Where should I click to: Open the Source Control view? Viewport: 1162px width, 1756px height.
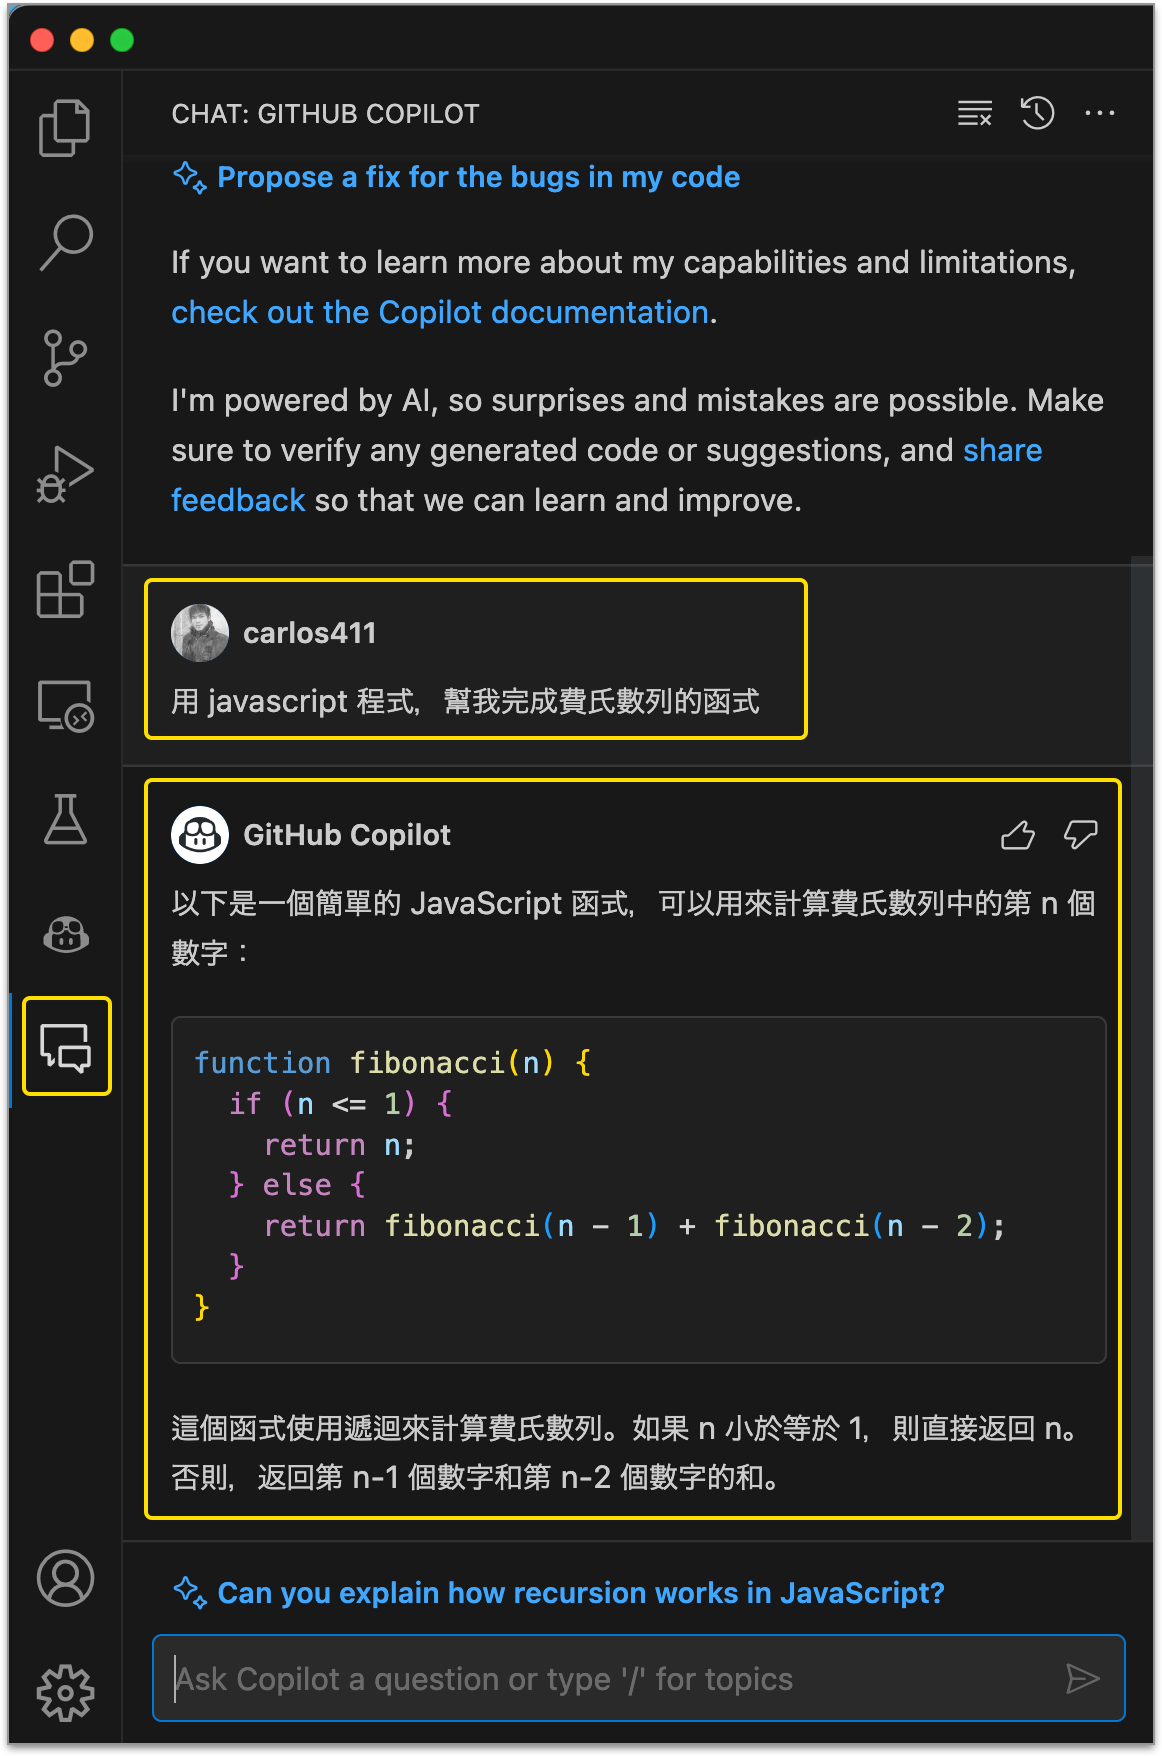[65, 358]
